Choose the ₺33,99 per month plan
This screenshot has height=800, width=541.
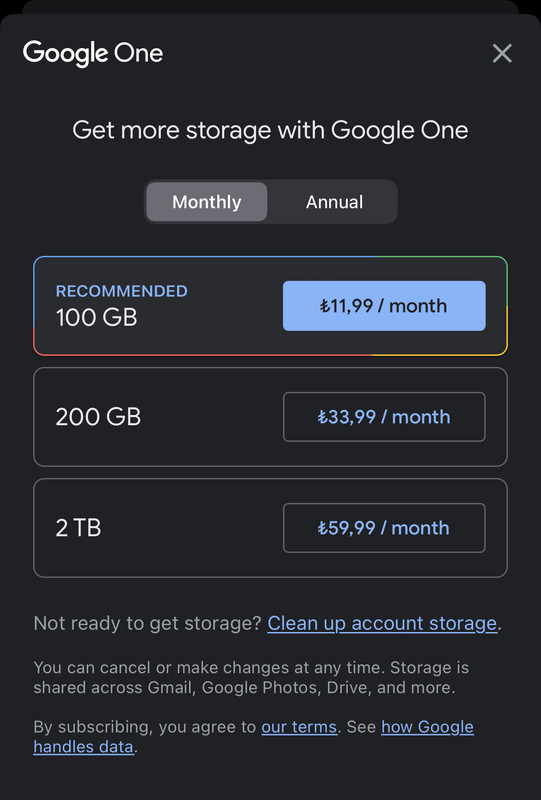pyautogui.click(x=384, y=417)
